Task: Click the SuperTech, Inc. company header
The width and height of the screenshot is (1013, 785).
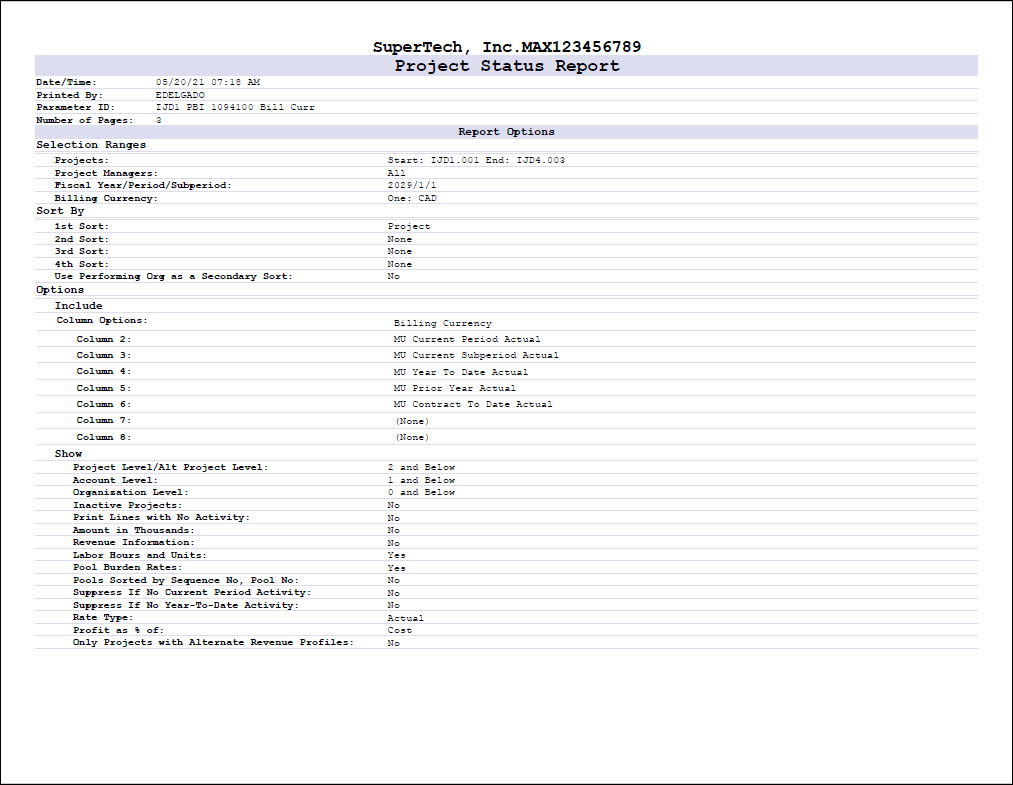Action: pos(506,47)
